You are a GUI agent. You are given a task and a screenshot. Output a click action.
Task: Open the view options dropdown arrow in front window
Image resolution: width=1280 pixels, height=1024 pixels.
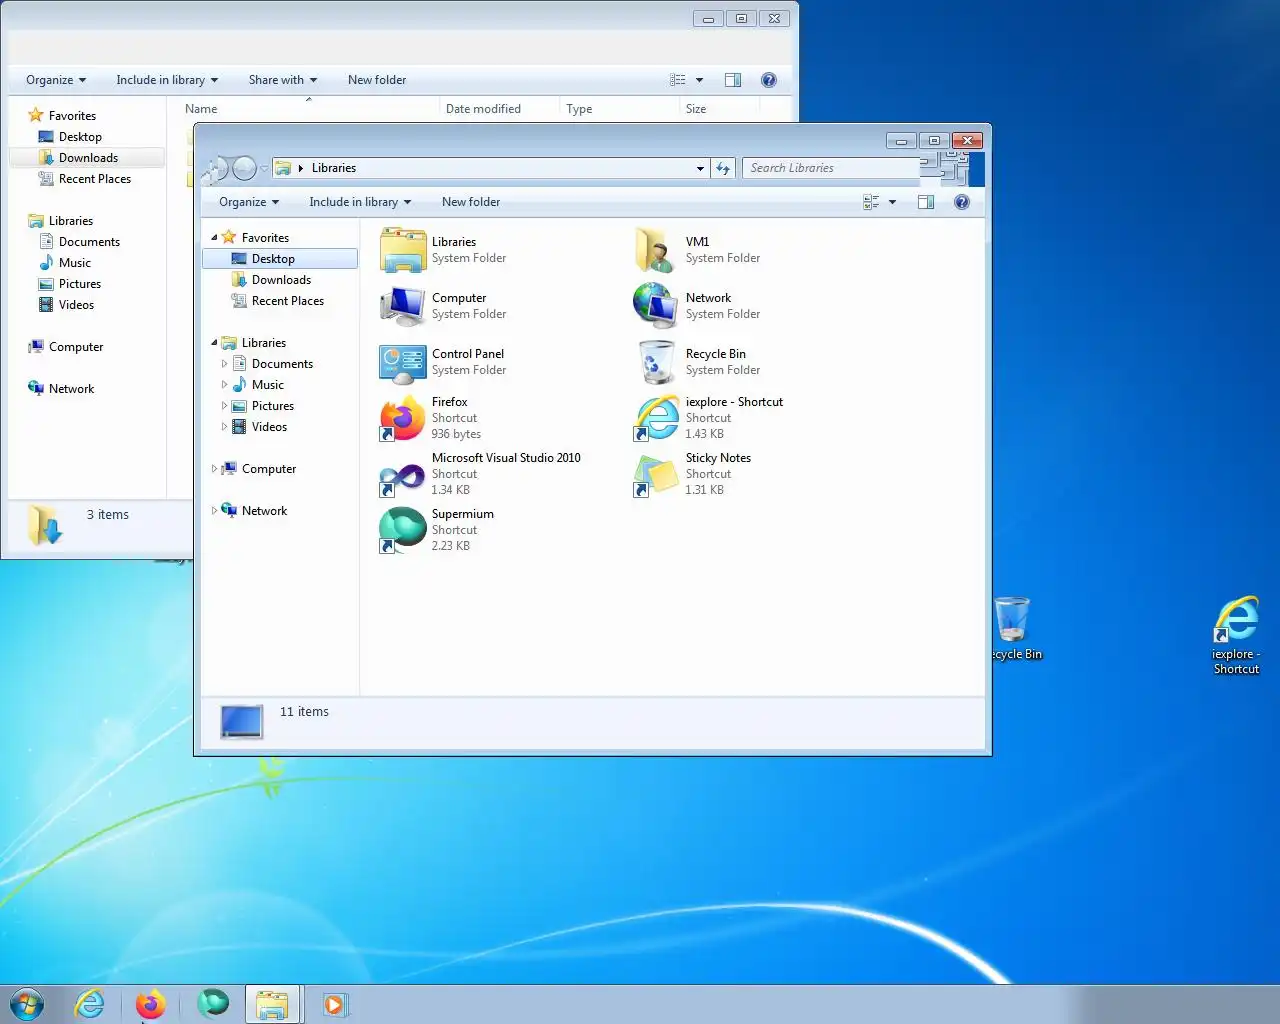click(893, 202)
